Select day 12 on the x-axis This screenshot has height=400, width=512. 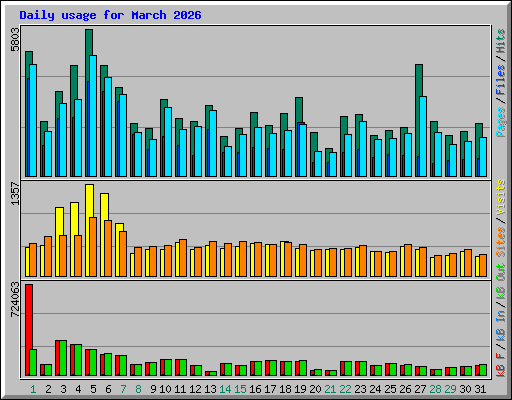pos(195,389)
